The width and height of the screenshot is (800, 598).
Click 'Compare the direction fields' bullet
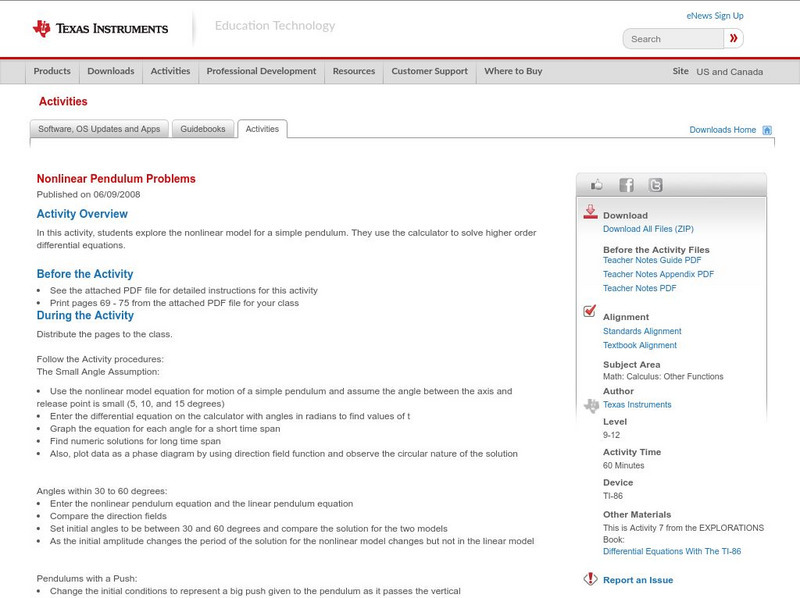pos(108,516)
